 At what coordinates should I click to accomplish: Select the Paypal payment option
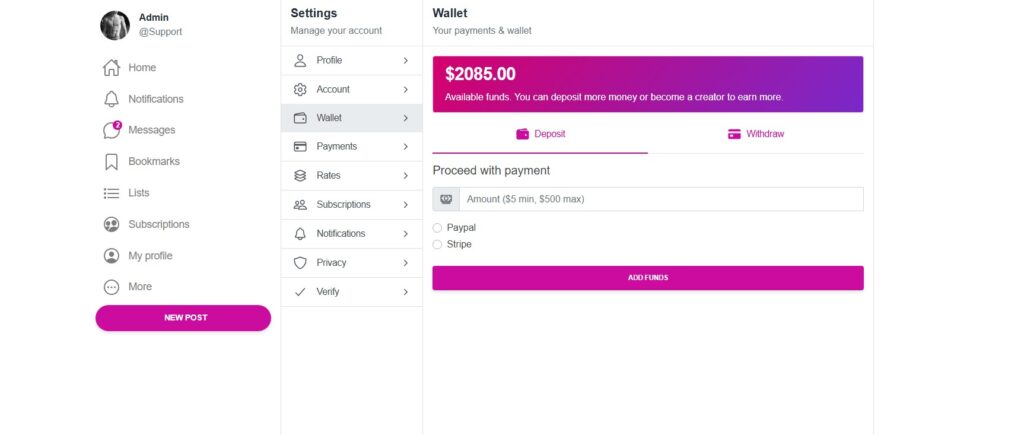(437, 228)
